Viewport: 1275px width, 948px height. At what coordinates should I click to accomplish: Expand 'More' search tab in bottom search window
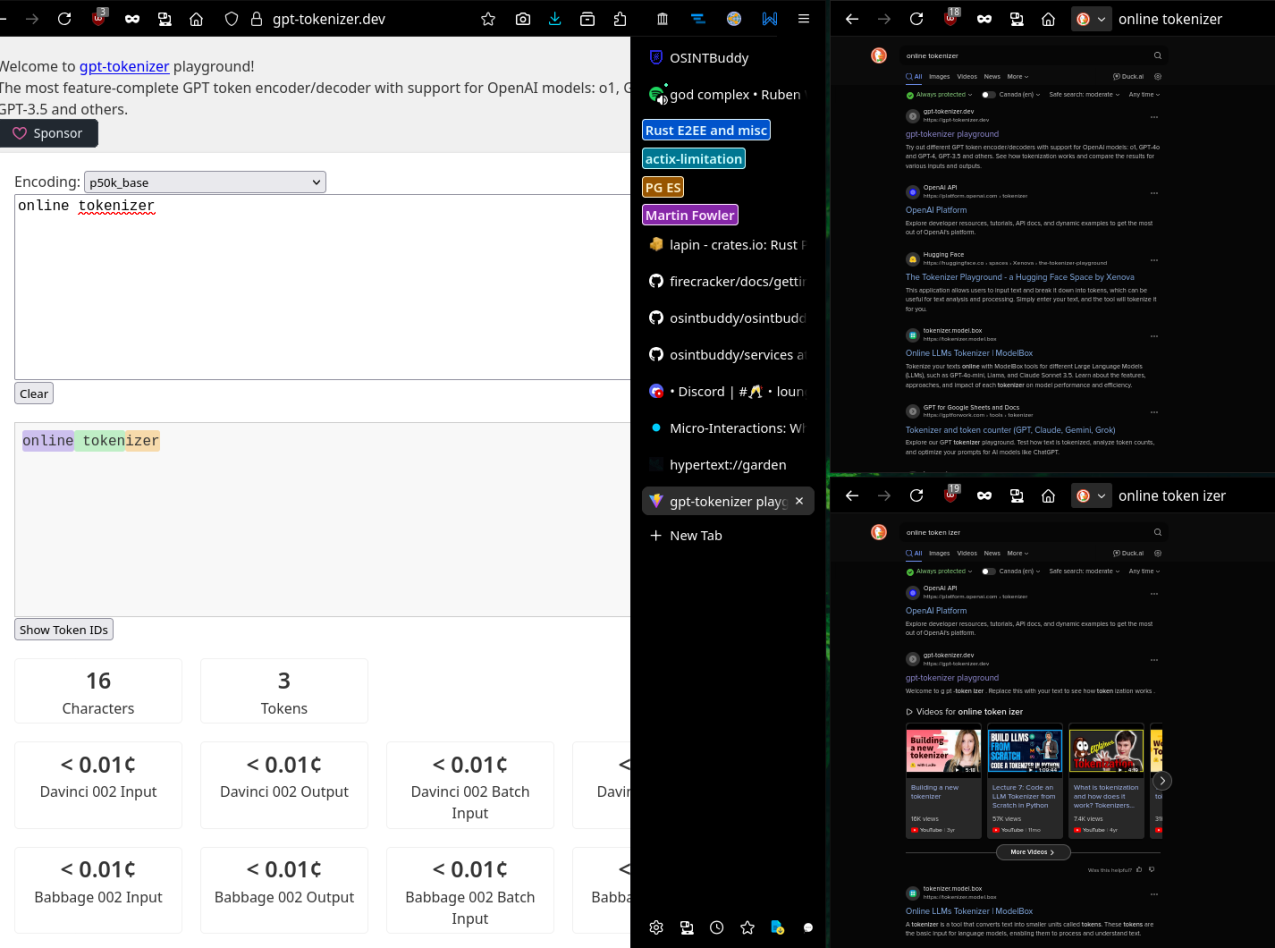[1018, 553]
